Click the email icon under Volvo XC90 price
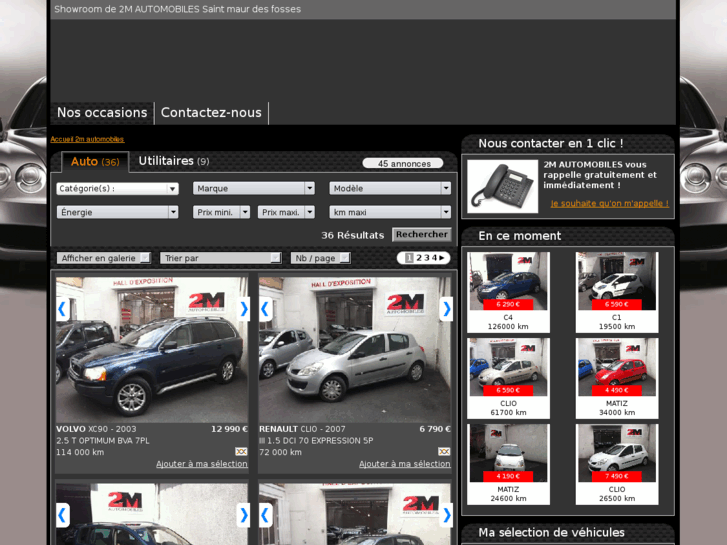Viewport: 727px width, 545px height. coord(241,452)
